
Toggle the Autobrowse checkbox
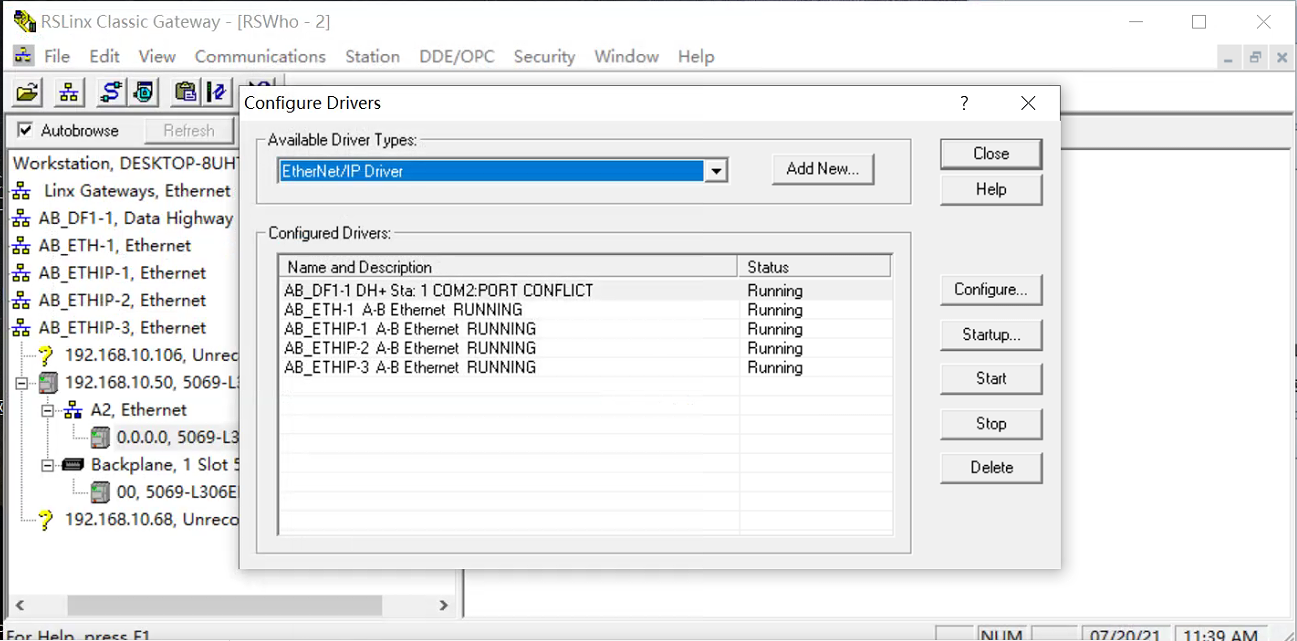(x=25, y=130)
